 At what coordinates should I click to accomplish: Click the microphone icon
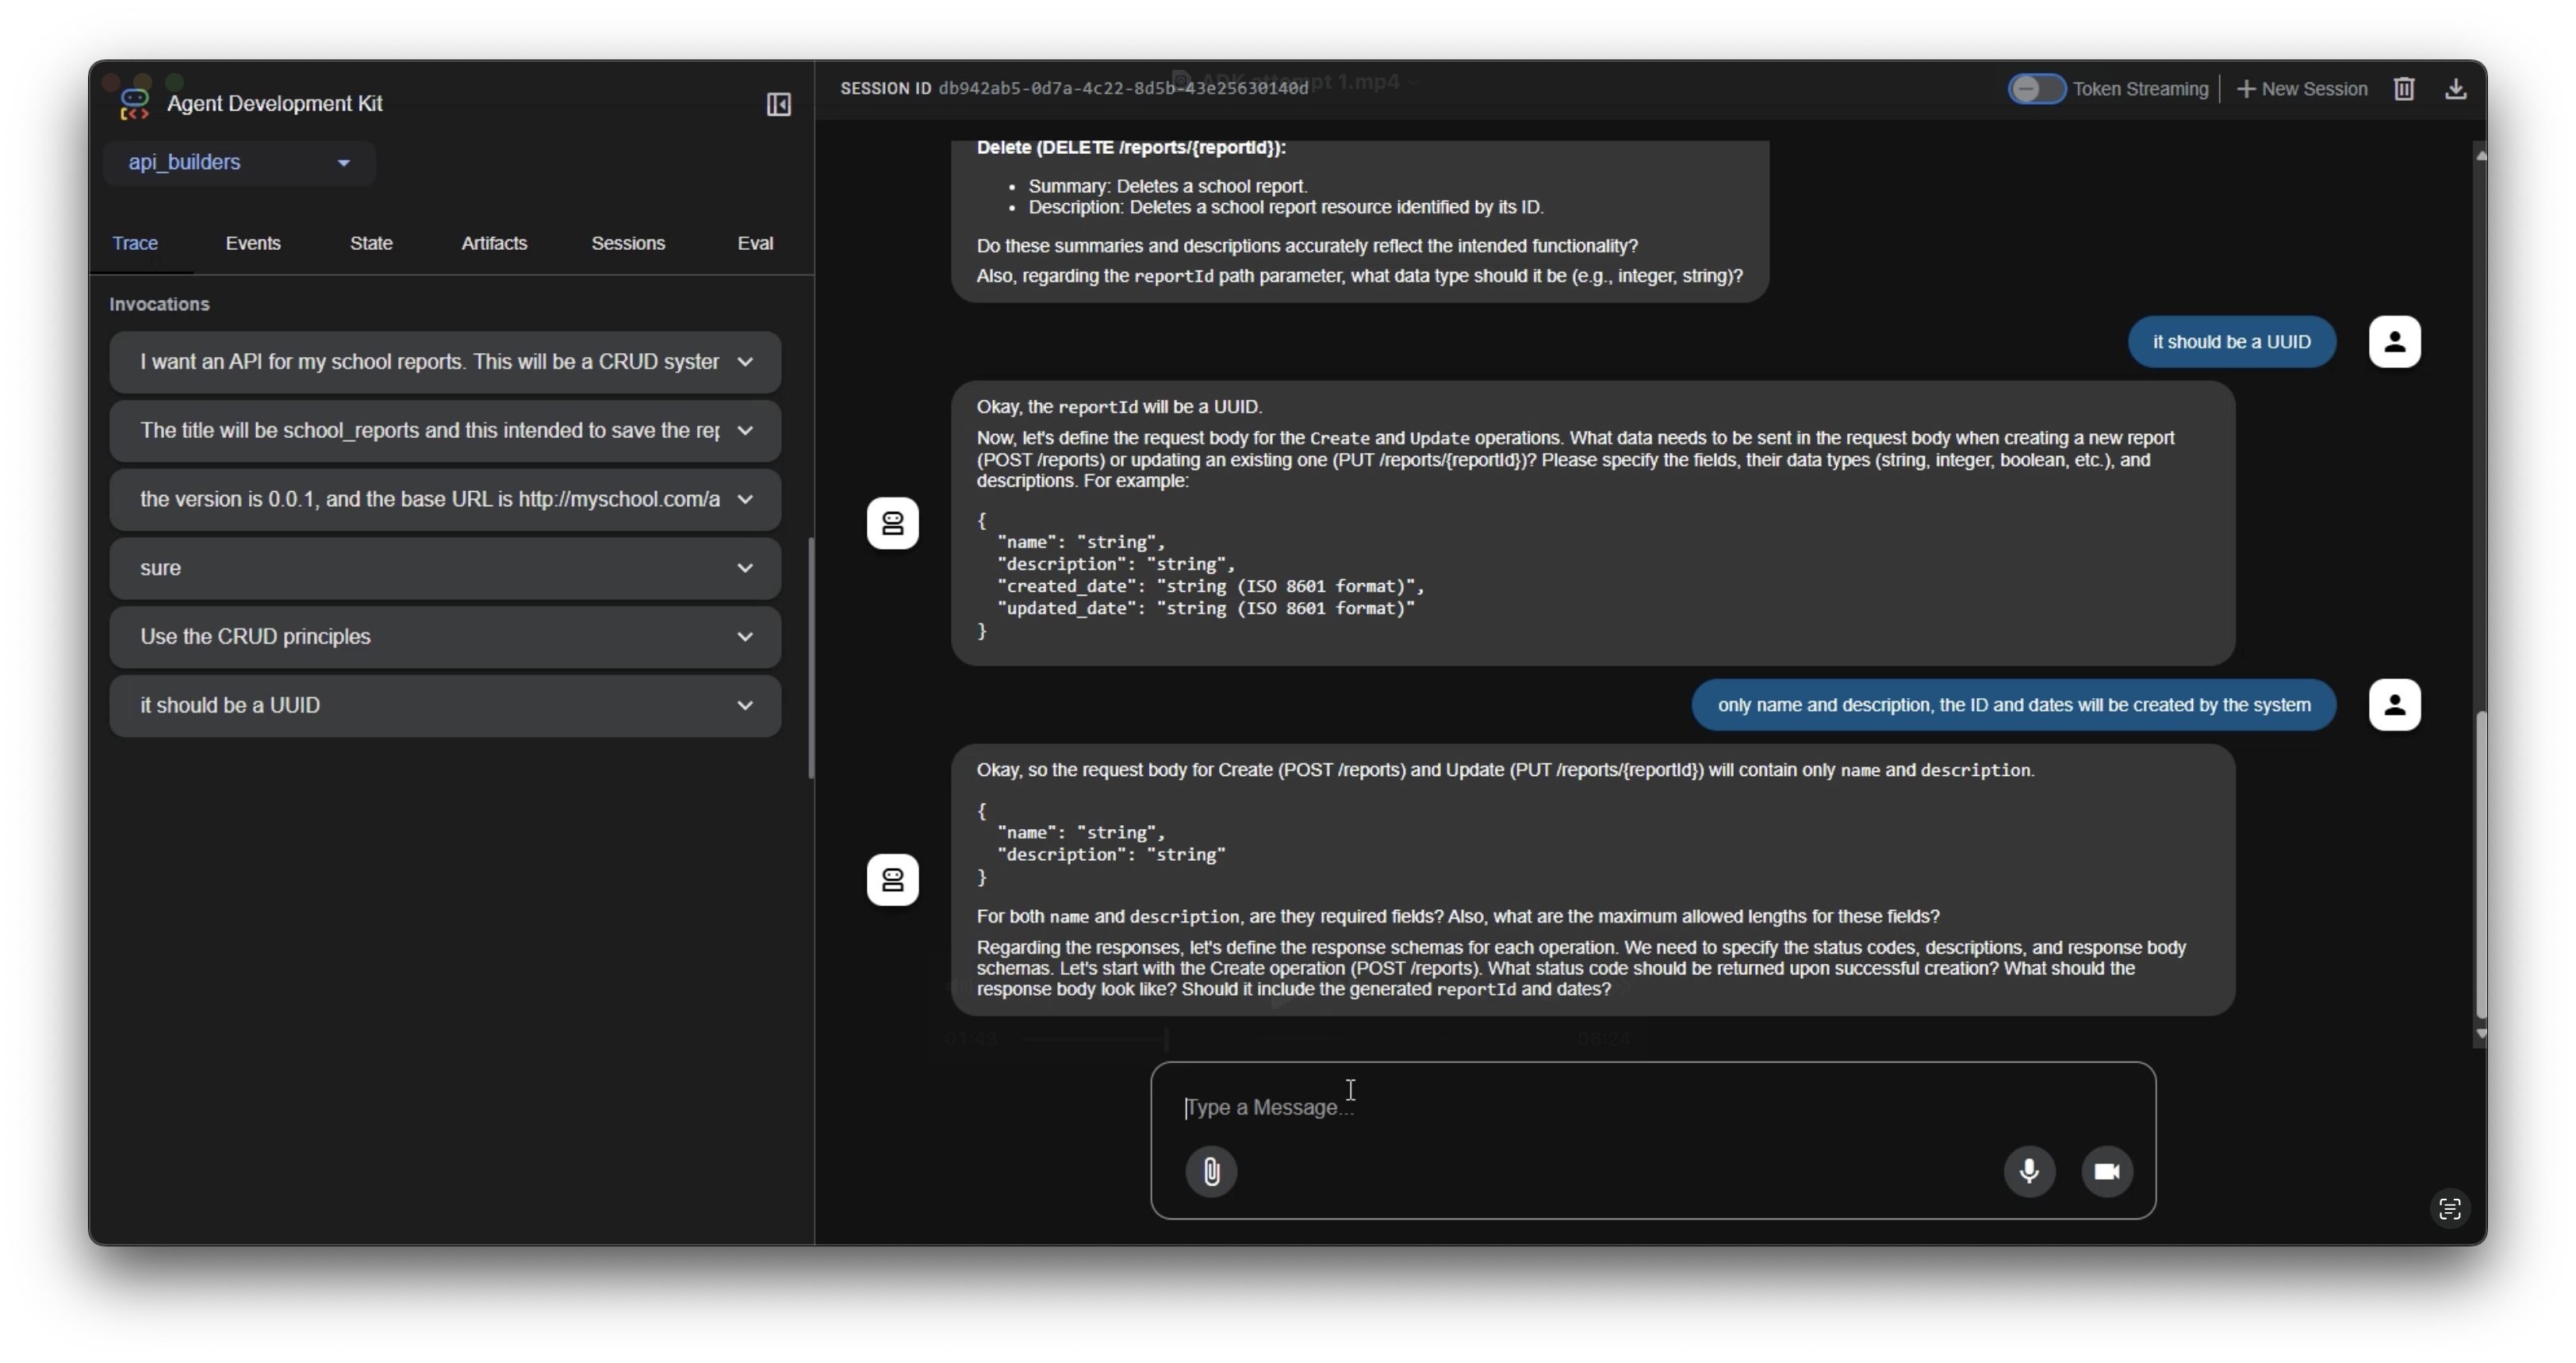coord(2029,1171)
